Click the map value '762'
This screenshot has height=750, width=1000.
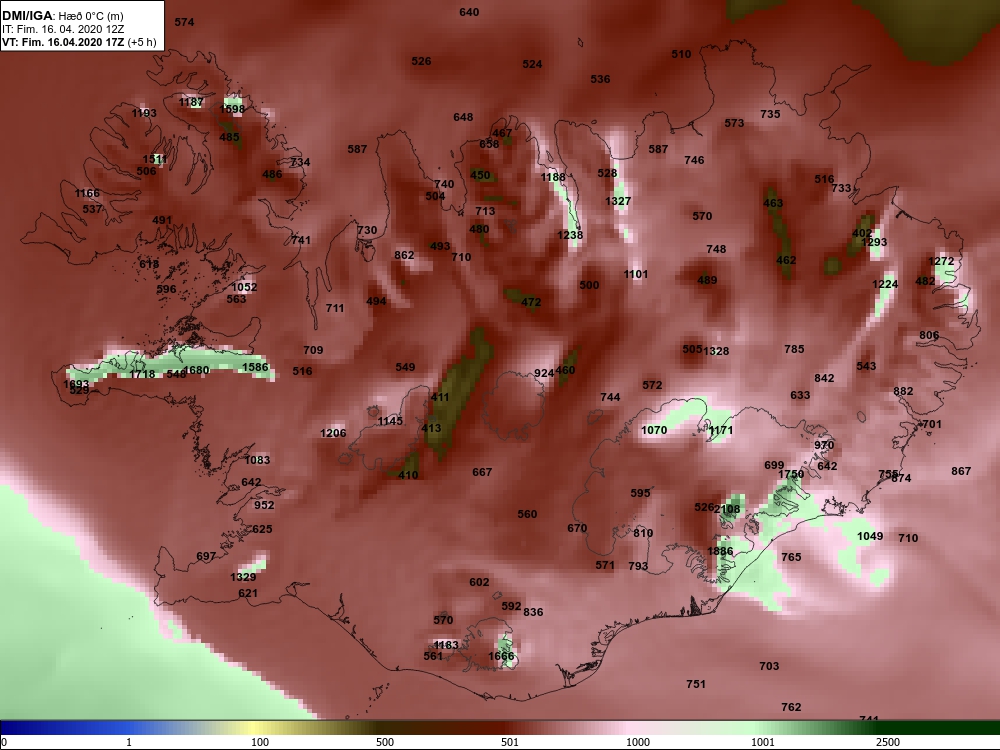click(791, 707)
